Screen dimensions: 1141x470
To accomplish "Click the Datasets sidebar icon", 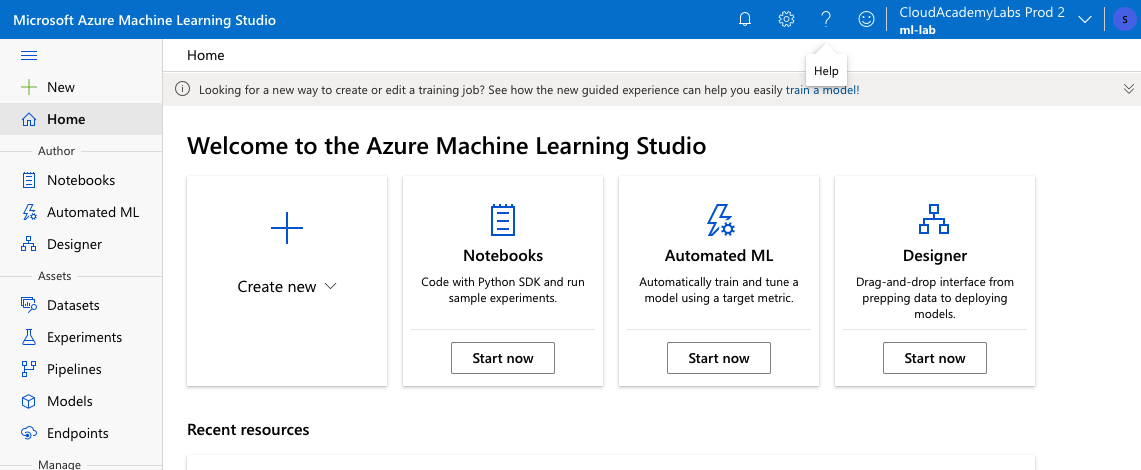I will point(29,306).
